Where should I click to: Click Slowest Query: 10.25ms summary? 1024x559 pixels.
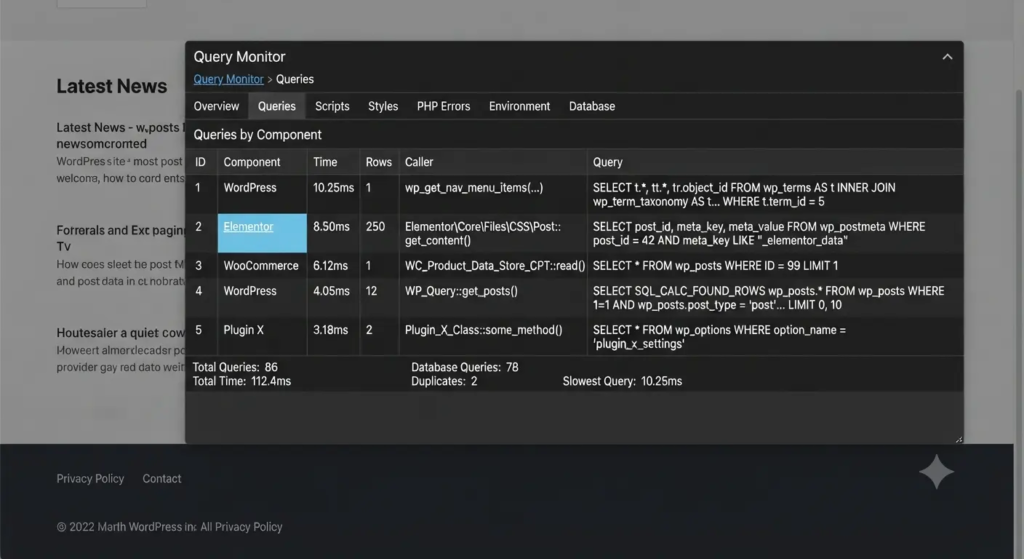coord(622,381)
